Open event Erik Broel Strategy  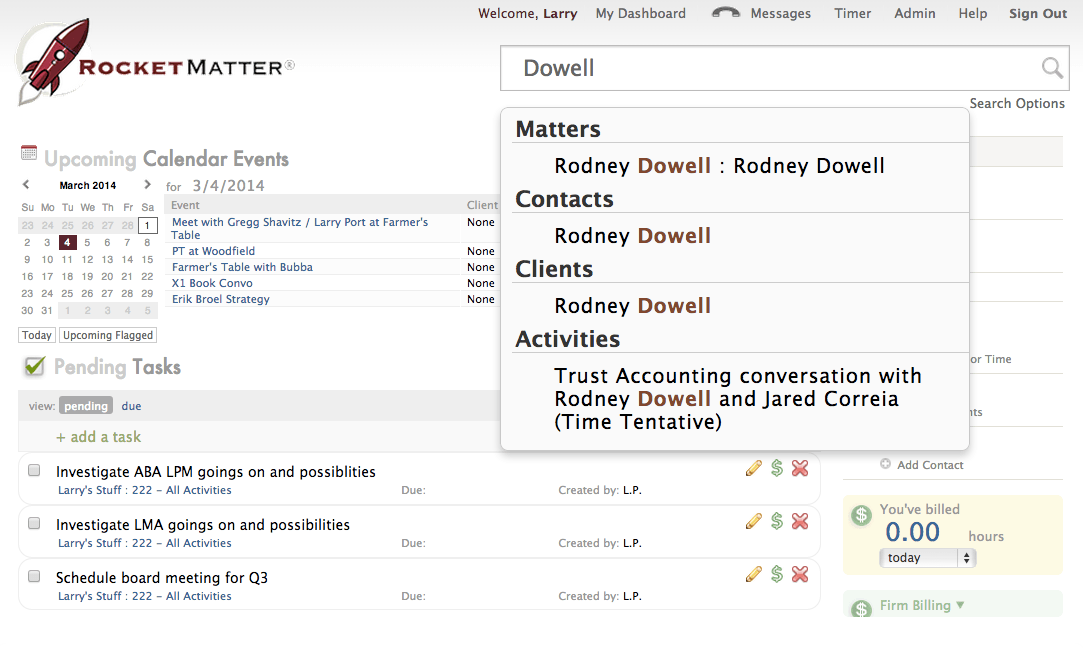(220, 299)
